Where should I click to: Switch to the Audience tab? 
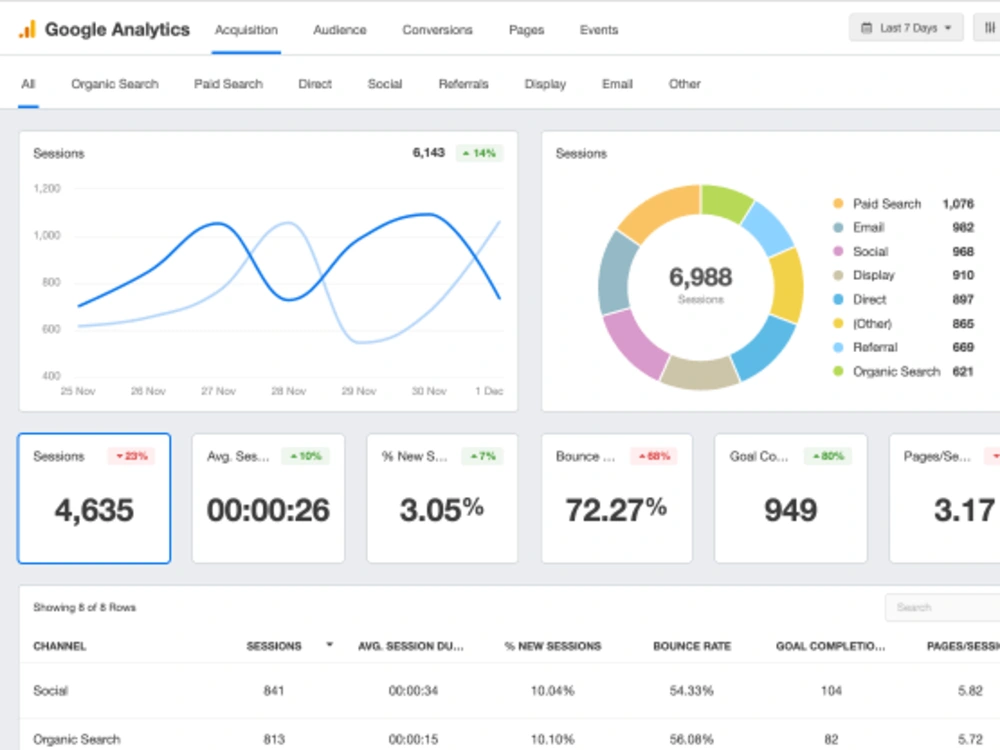pos(340,30)
